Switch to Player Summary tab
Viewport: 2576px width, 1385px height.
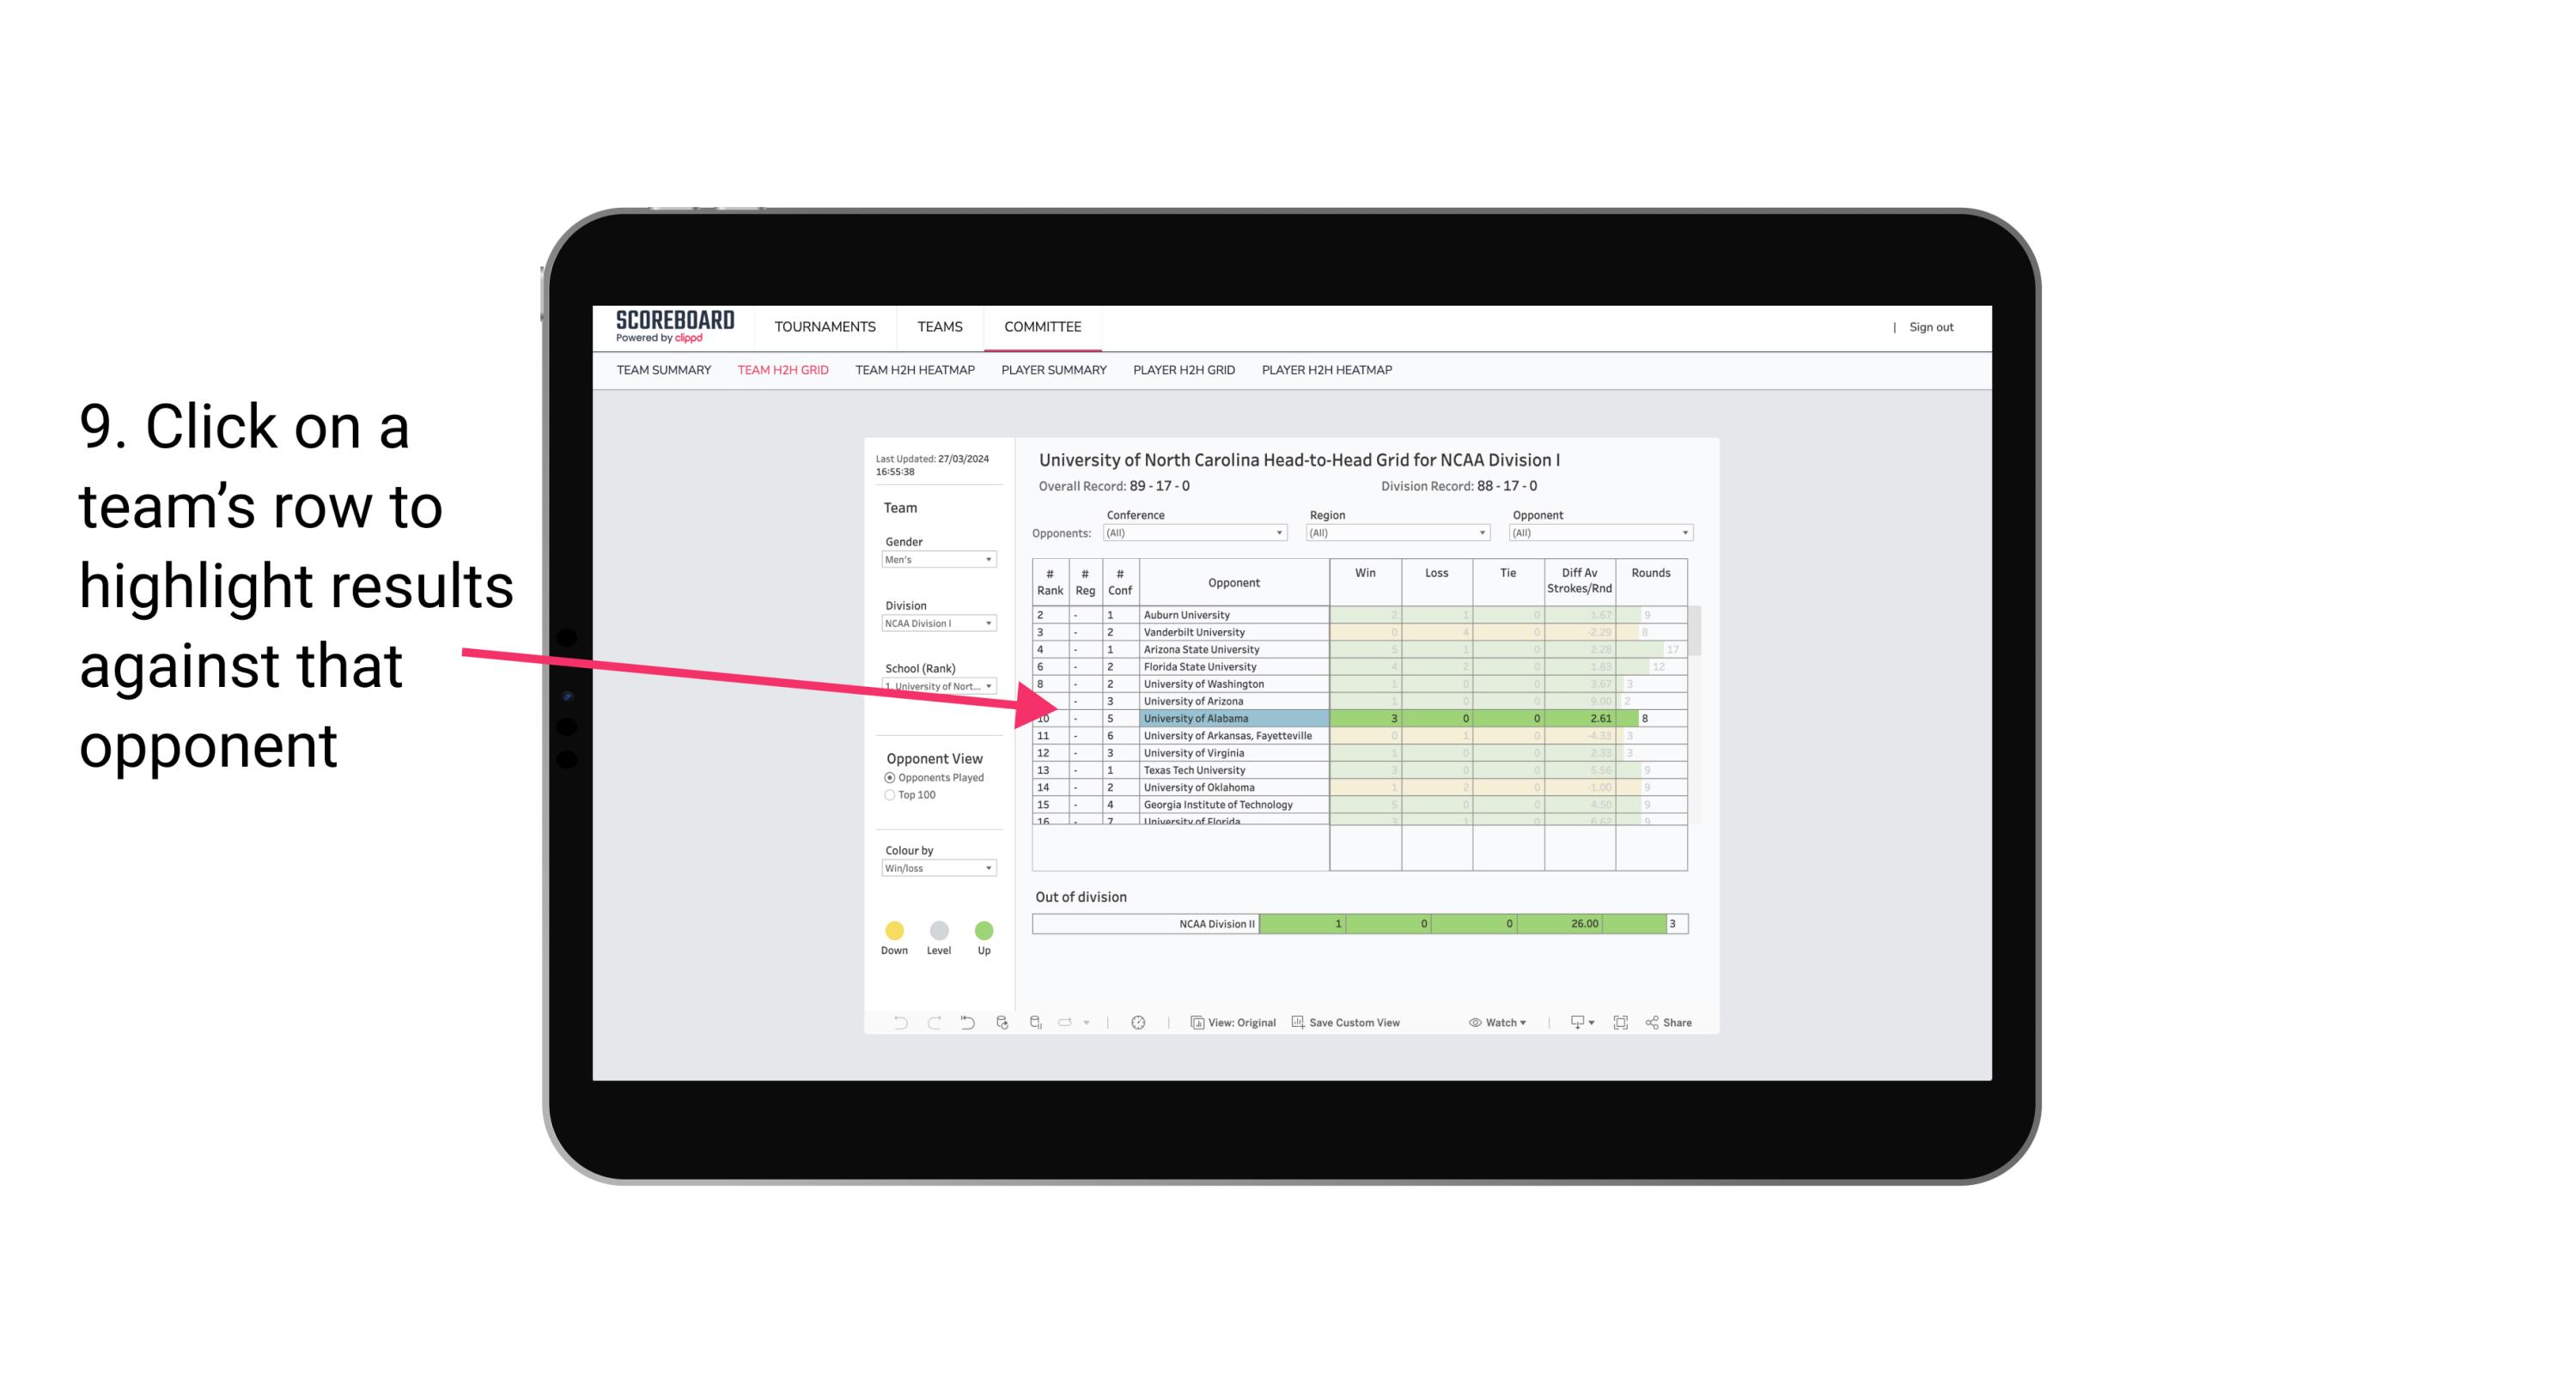tap(1052, 370)
